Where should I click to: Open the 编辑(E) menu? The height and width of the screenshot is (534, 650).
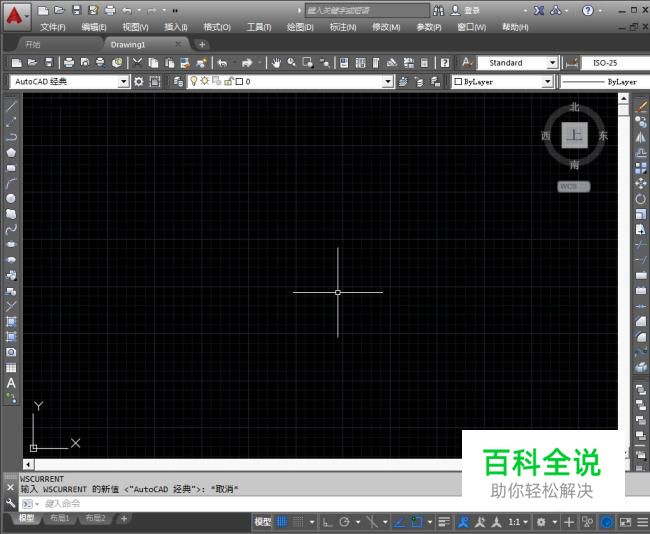94,27
